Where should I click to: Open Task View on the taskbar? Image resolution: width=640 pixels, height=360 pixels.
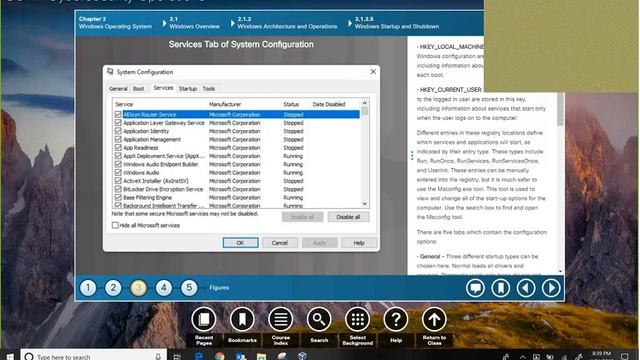click(177, 357)
